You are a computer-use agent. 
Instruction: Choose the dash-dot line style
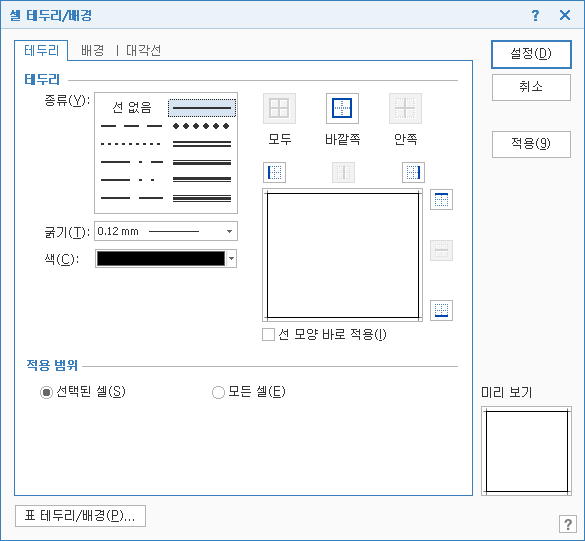(x=131, y=162)
